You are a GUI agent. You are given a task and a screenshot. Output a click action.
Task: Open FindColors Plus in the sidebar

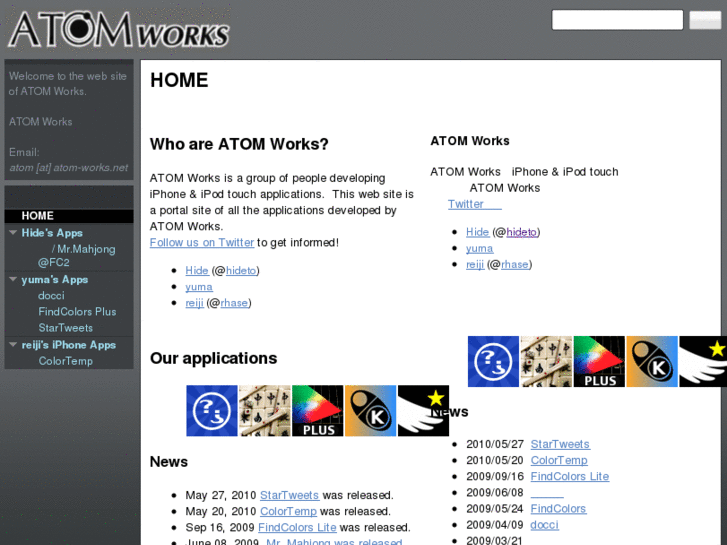[x=77, y=312]
